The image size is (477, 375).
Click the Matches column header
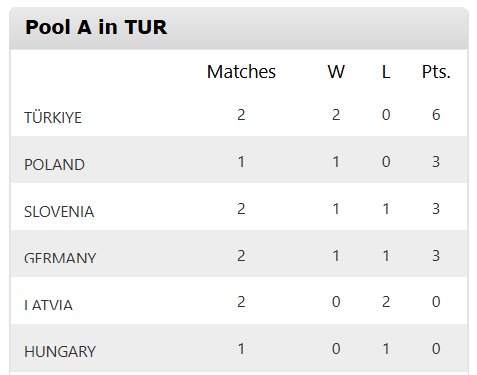[241, 72]
